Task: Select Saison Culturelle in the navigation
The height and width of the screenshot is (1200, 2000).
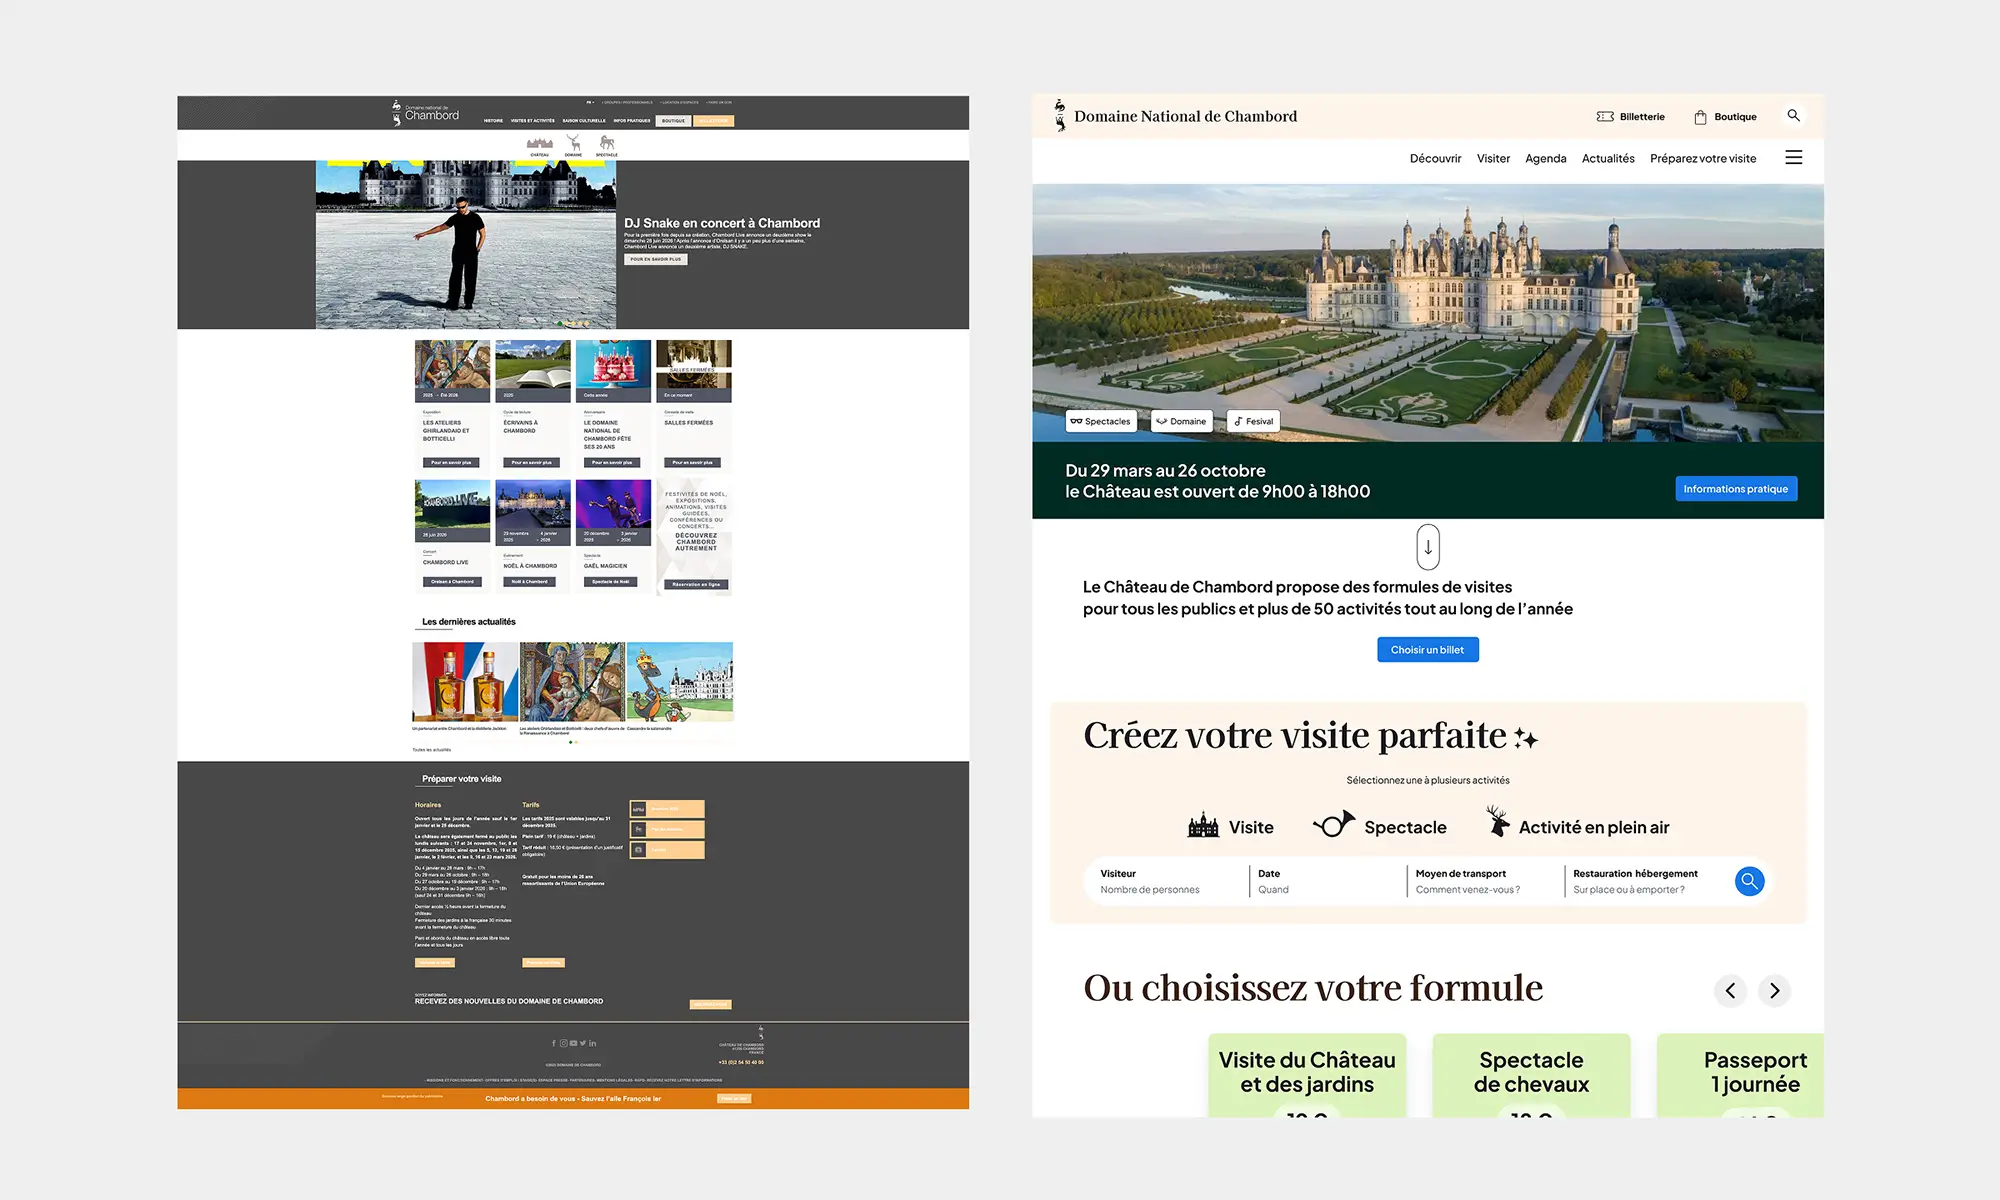Action: click(x=584, y=120)
